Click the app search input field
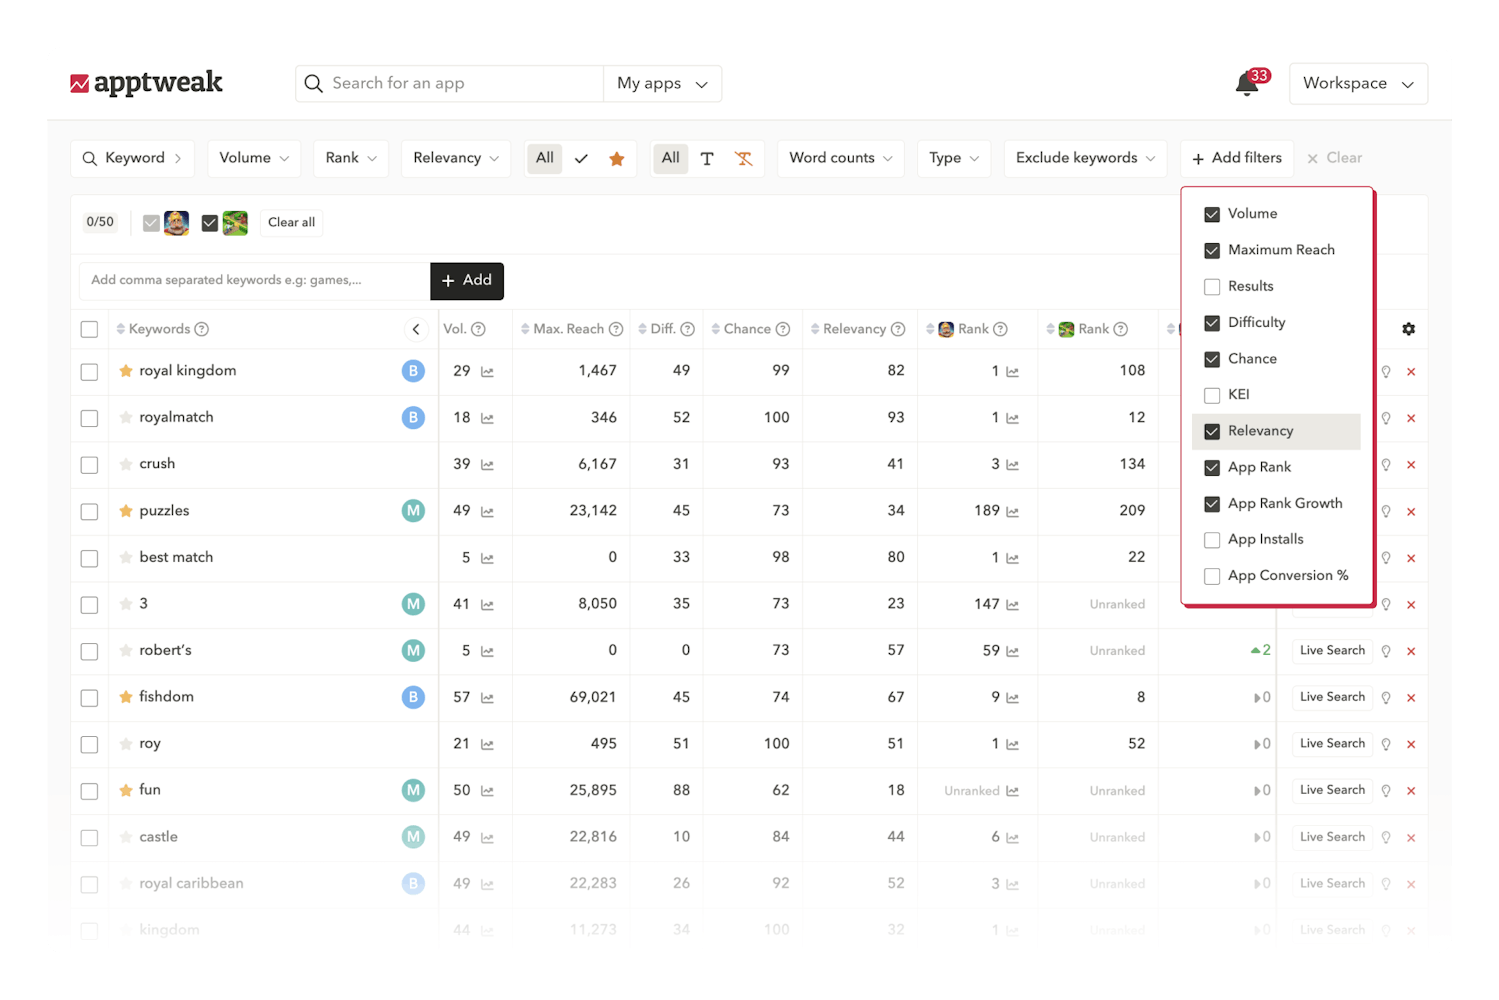This screenshot has height=1000, width=1499. (450, 83)
